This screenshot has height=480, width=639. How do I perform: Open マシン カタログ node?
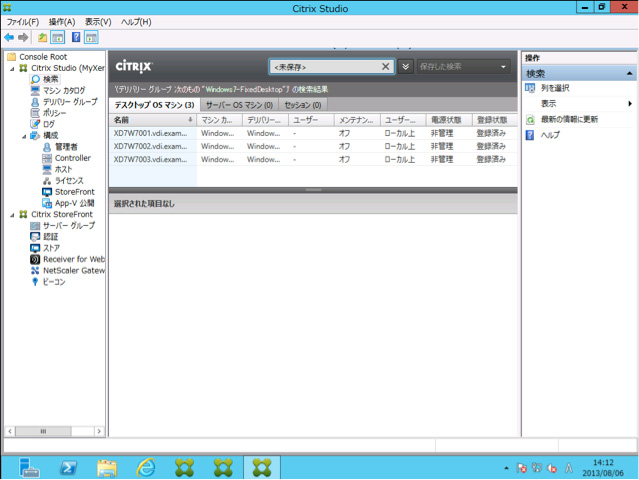[64, 90]
